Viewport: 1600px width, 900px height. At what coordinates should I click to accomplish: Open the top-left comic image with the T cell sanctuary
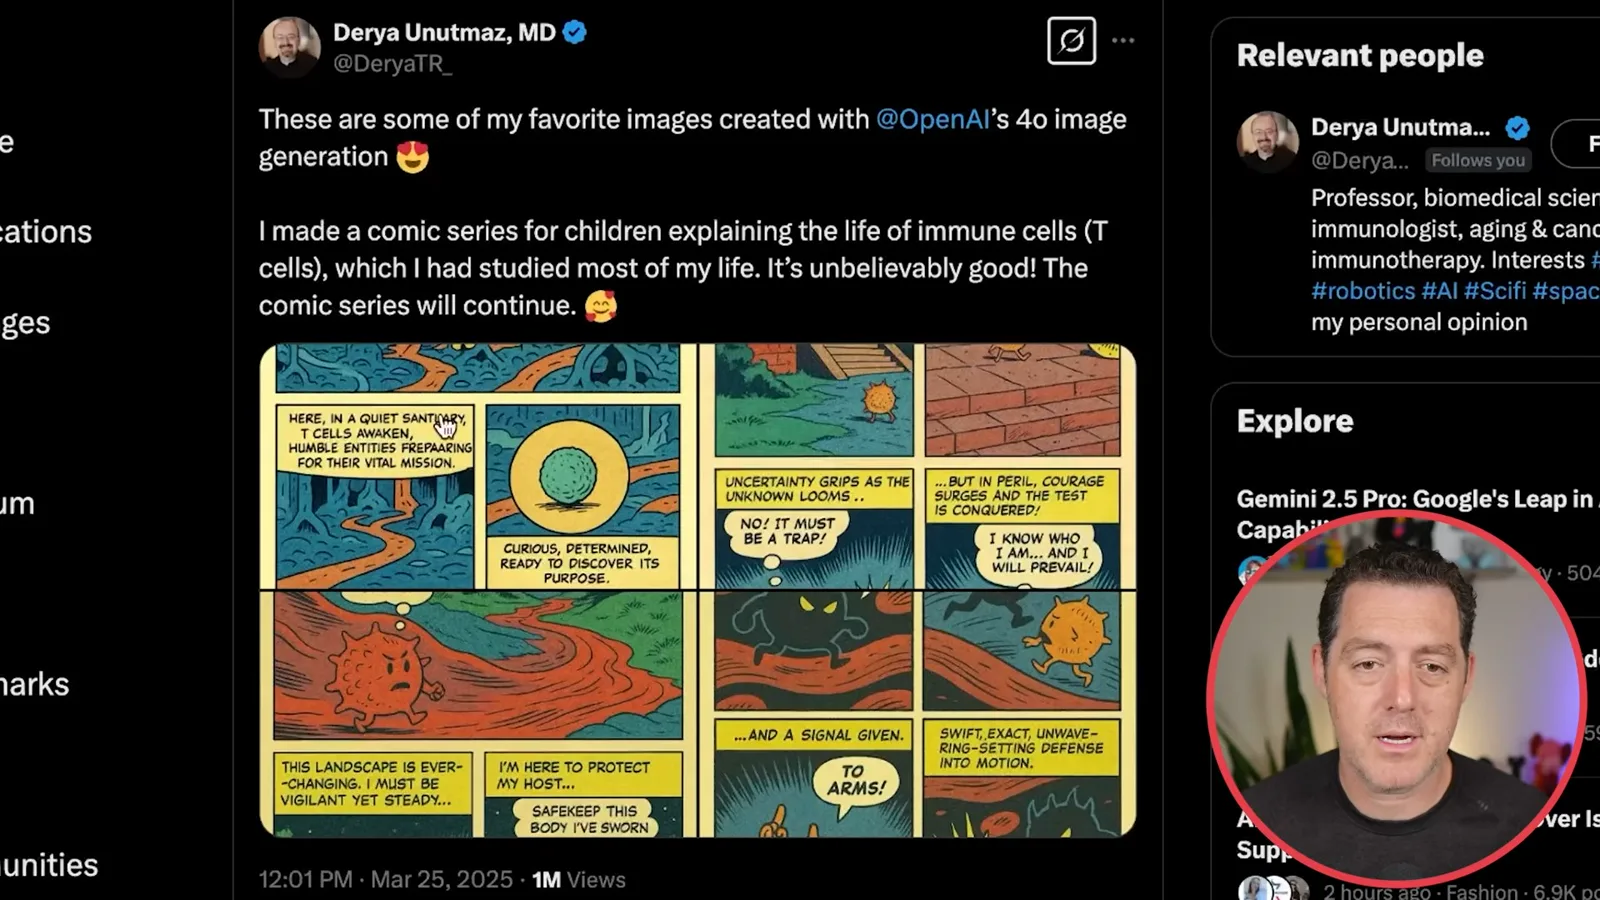477,466
